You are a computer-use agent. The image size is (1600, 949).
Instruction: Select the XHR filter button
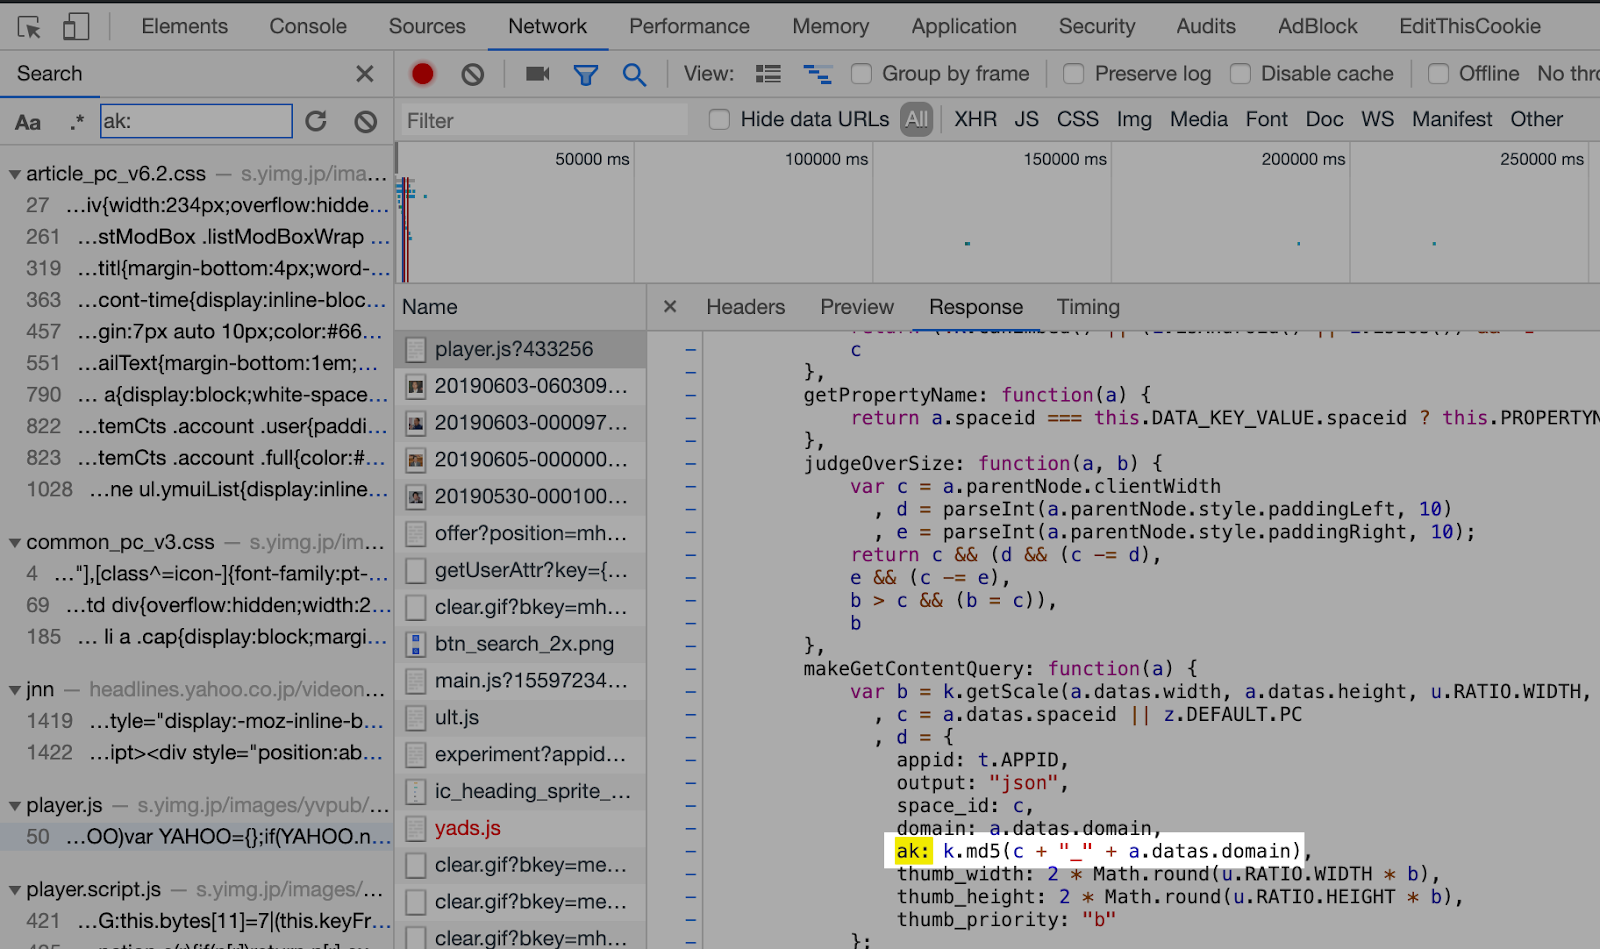[974, 119]
